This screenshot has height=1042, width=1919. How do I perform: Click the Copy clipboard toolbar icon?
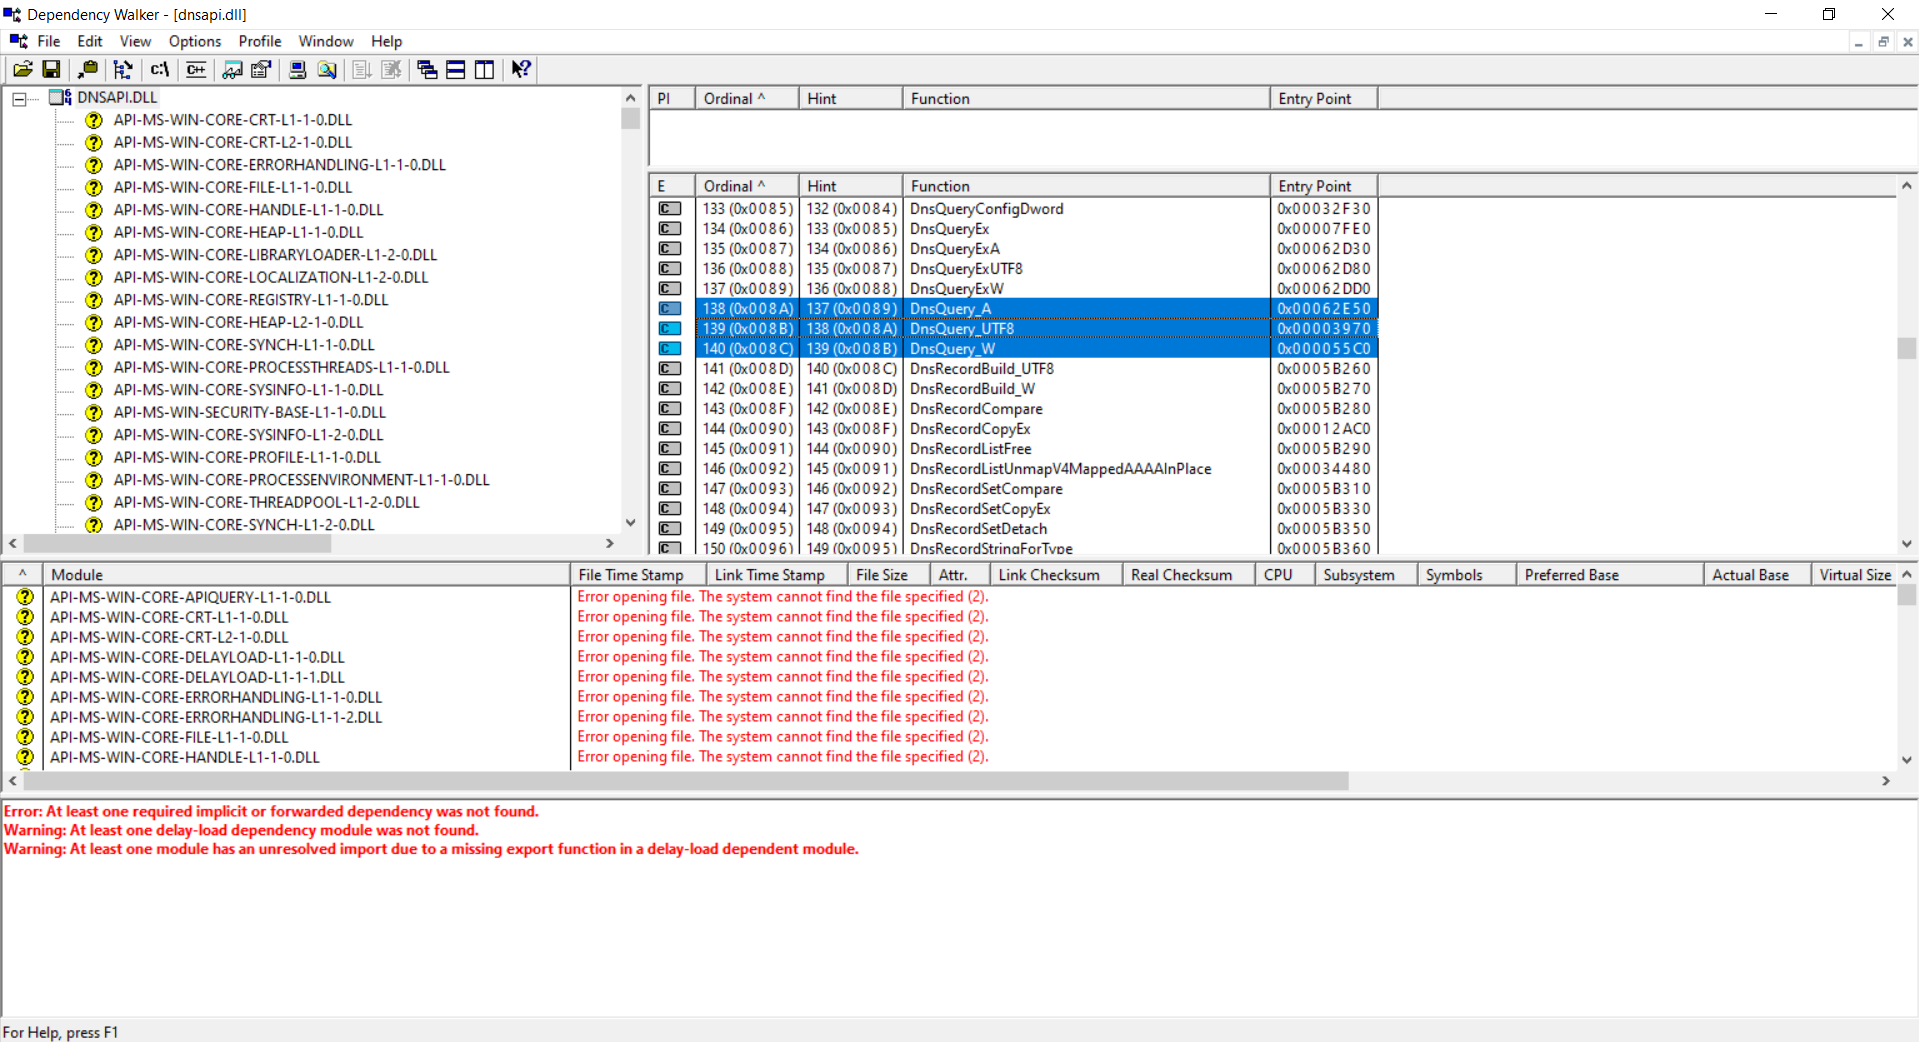coord(88,69)
